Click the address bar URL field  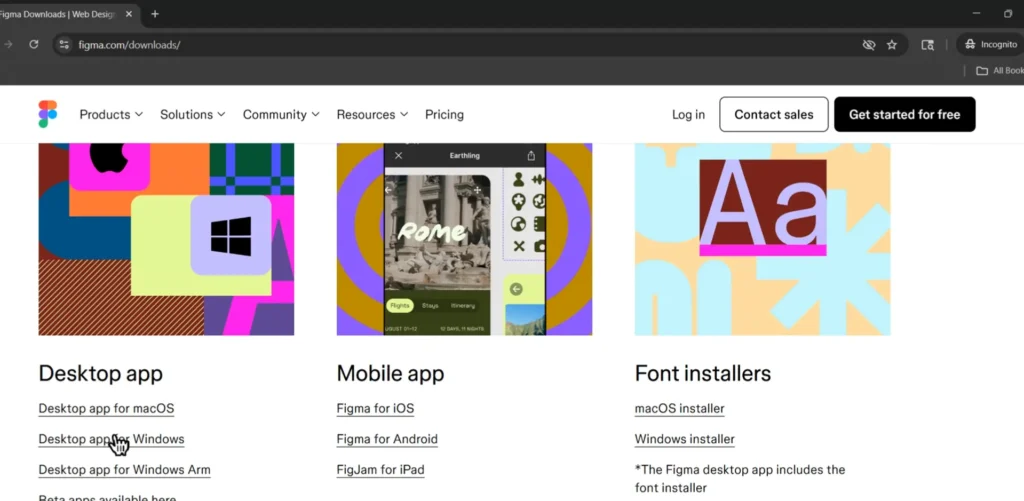(450, 45)
